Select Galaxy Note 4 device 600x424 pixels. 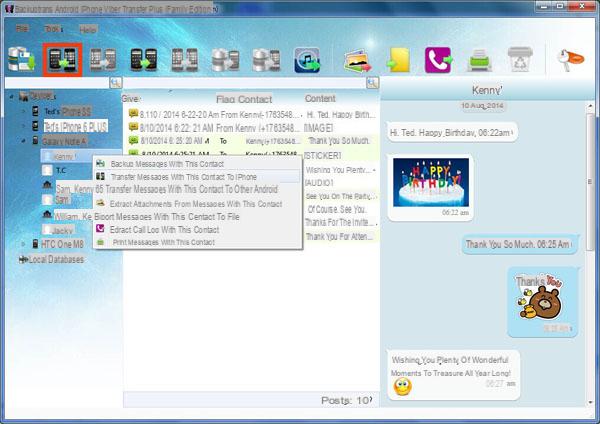pos(64,142)
